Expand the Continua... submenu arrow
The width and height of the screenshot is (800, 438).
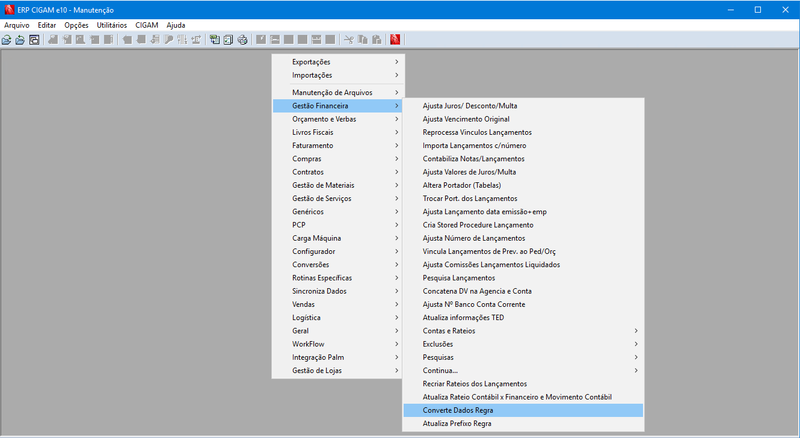click(x=636, y=371)
